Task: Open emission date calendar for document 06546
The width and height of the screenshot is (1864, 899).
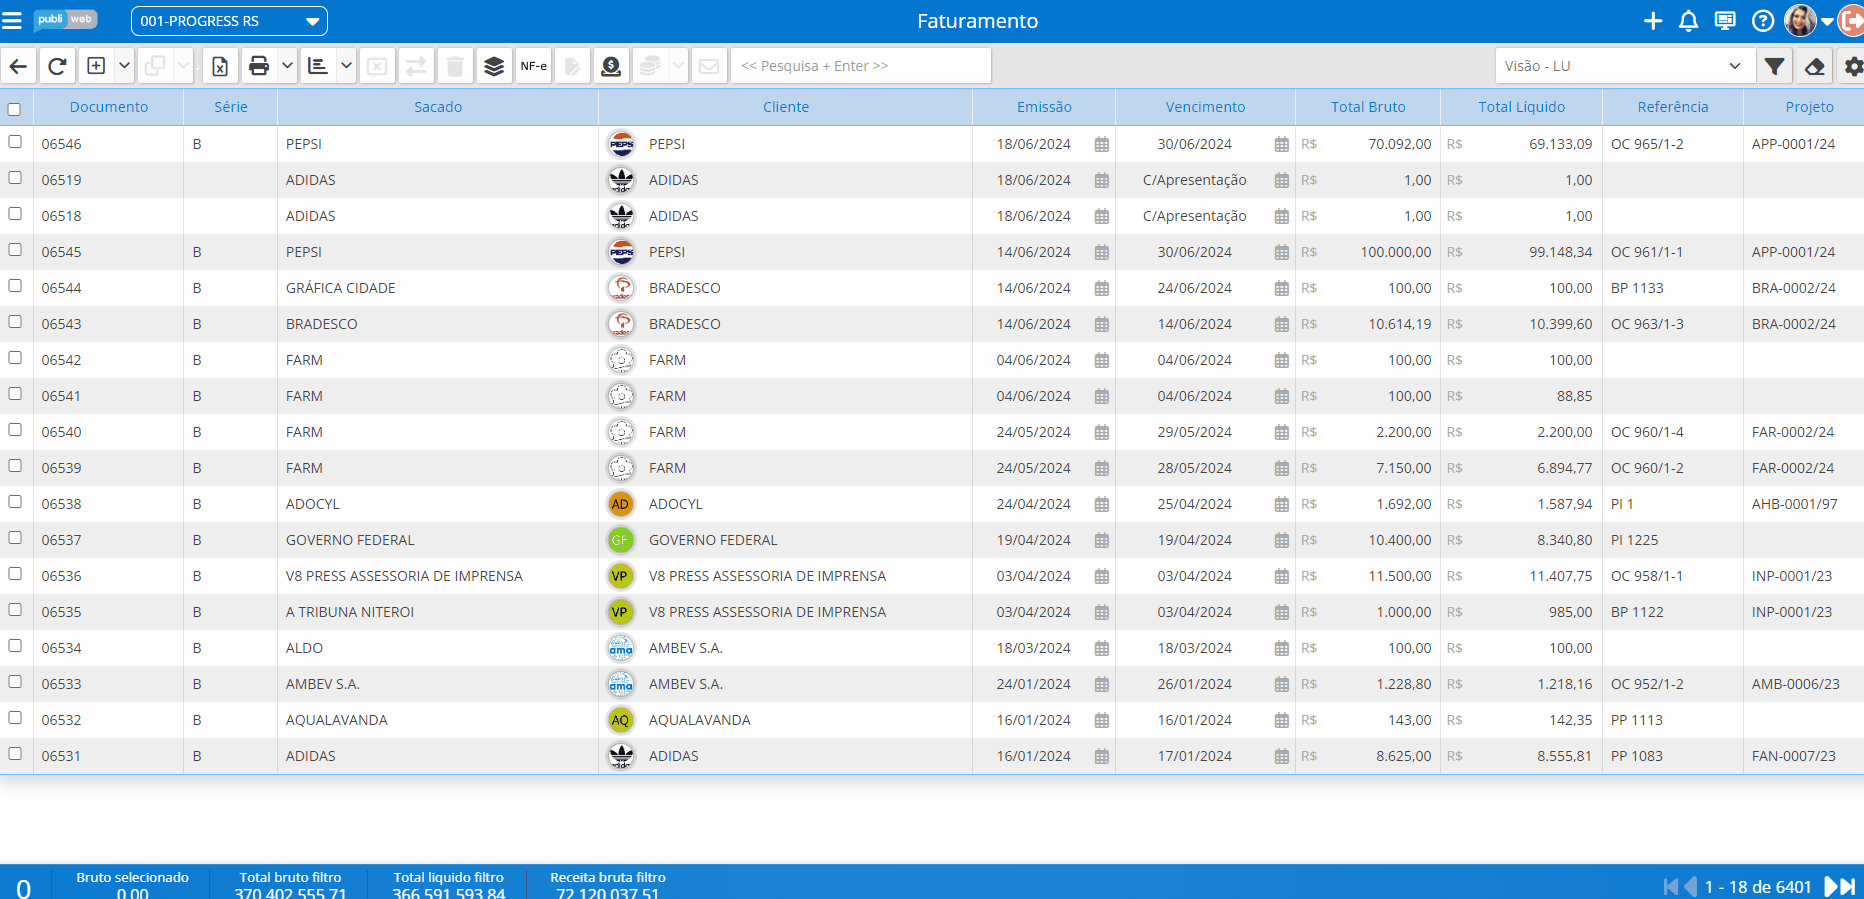Action: [x=1102, y=144]
